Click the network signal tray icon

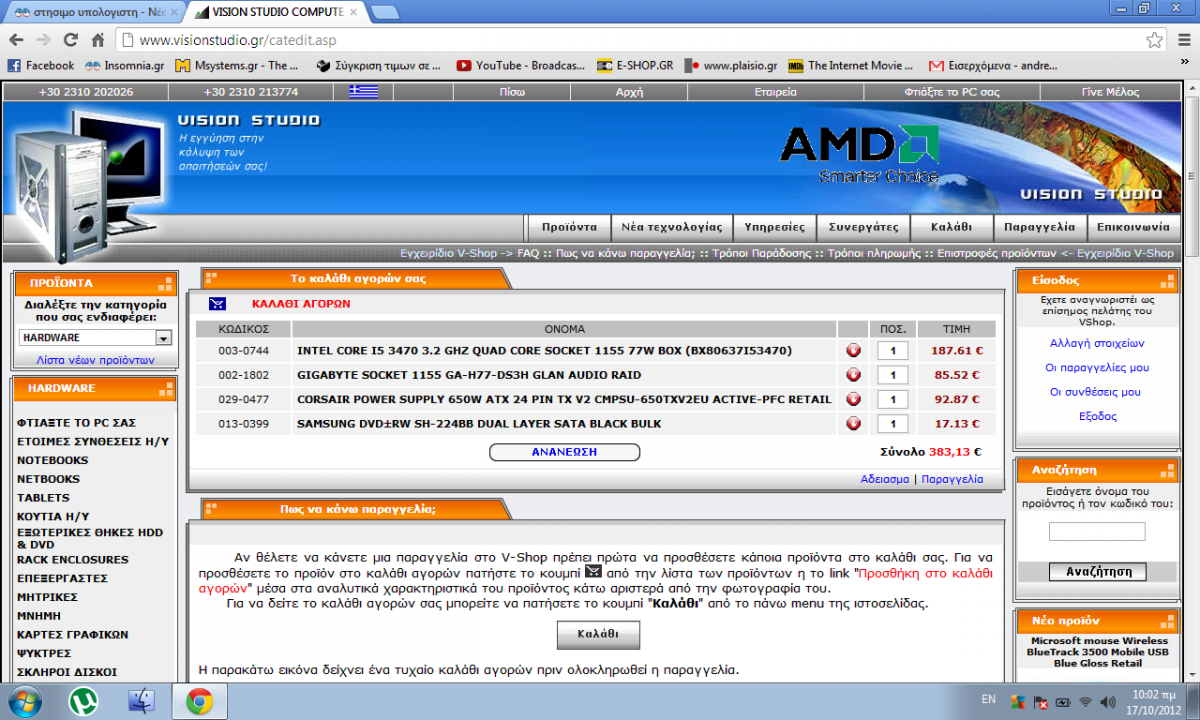click(x=1086, y=702)
